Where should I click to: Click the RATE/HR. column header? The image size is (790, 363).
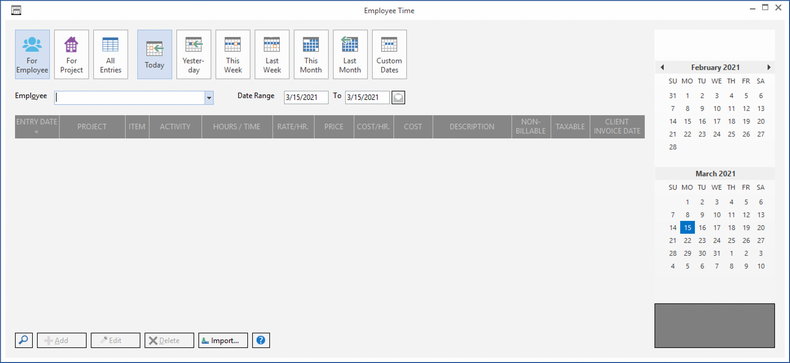pos(293,127)
